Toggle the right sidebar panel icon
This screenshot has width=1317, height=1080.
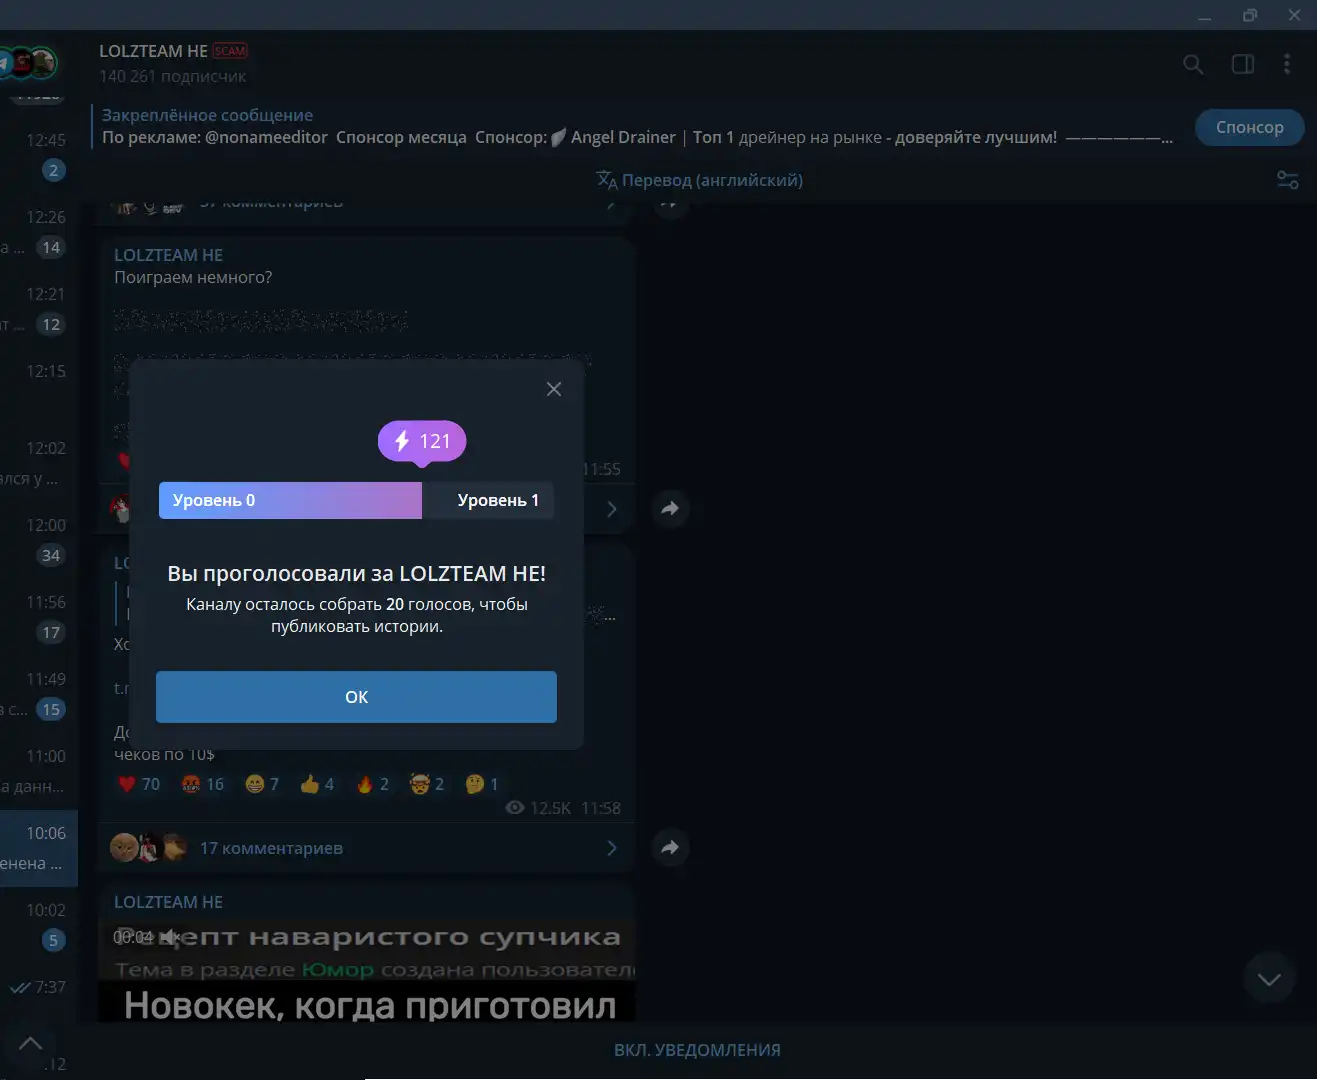1243,64
